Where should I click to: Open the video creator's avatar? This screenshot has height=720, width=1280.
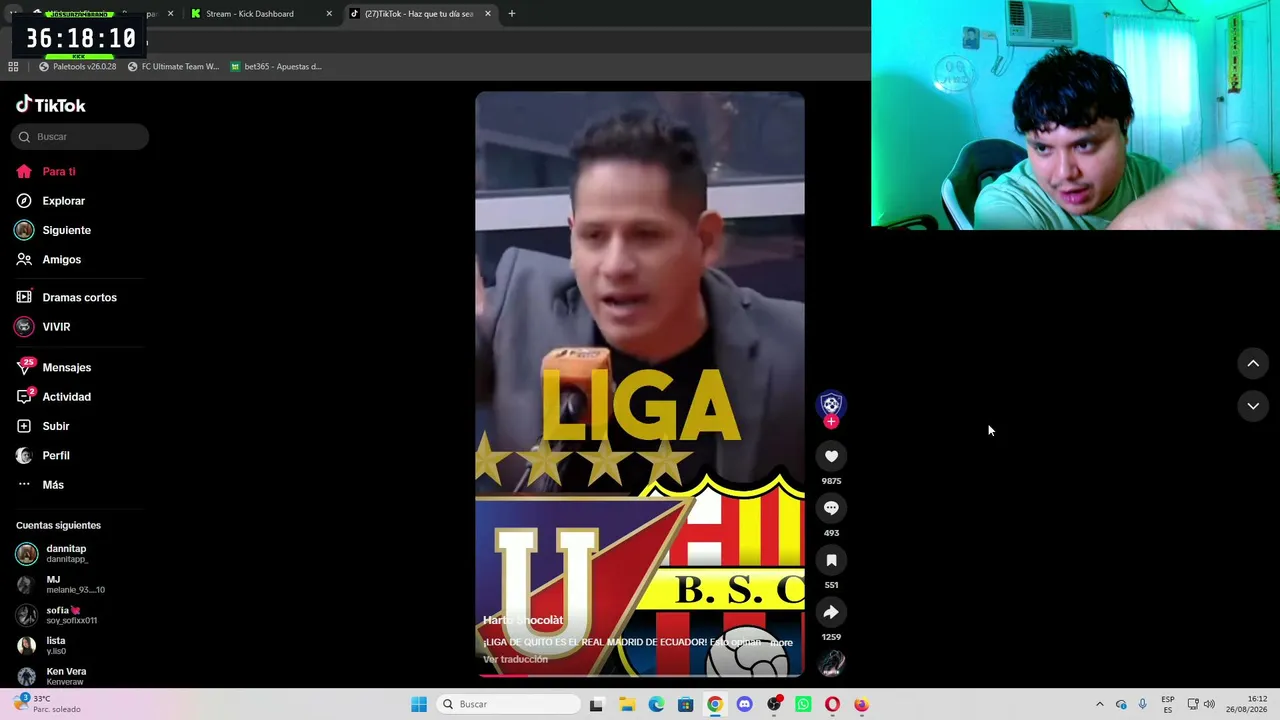[x=831, y=404]
